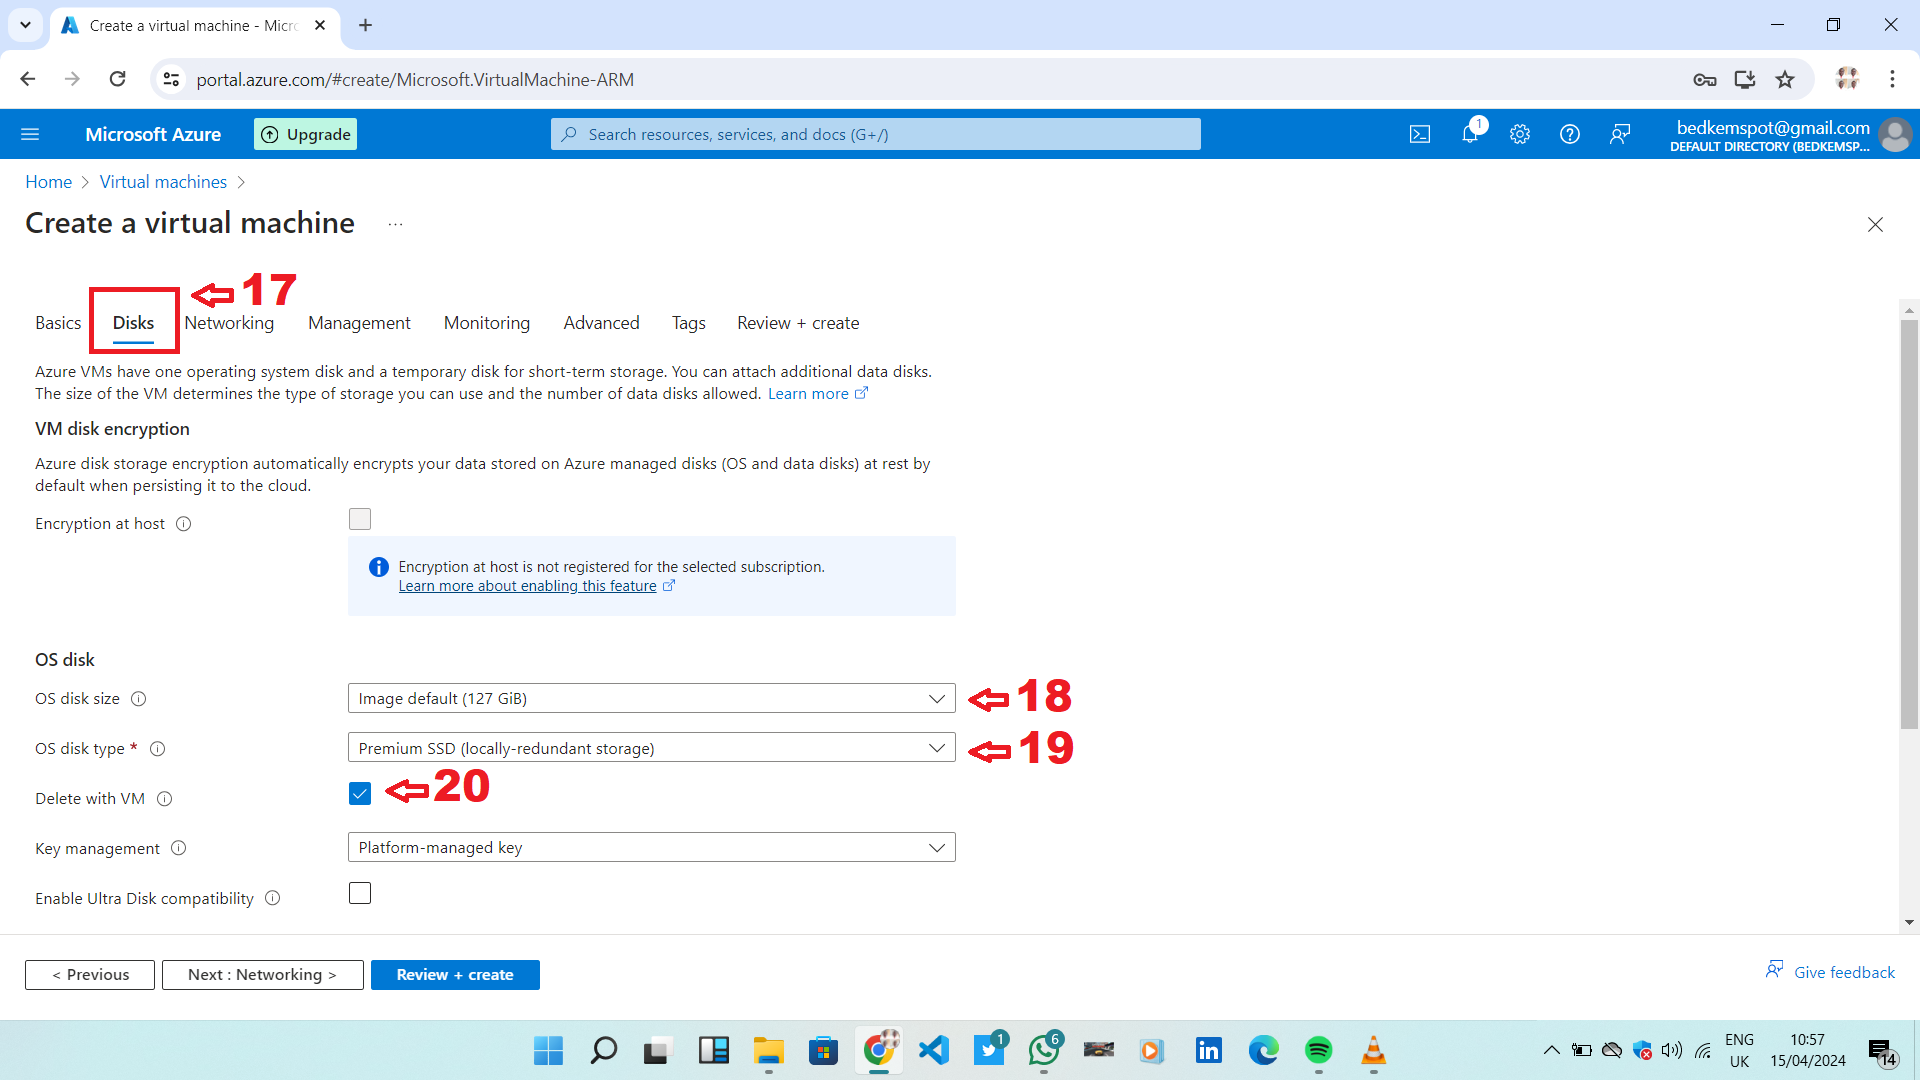Uncheck the Delete with VM checkbox
The width and height of the screenshot is (1920, 1080).
click(360, 794)
